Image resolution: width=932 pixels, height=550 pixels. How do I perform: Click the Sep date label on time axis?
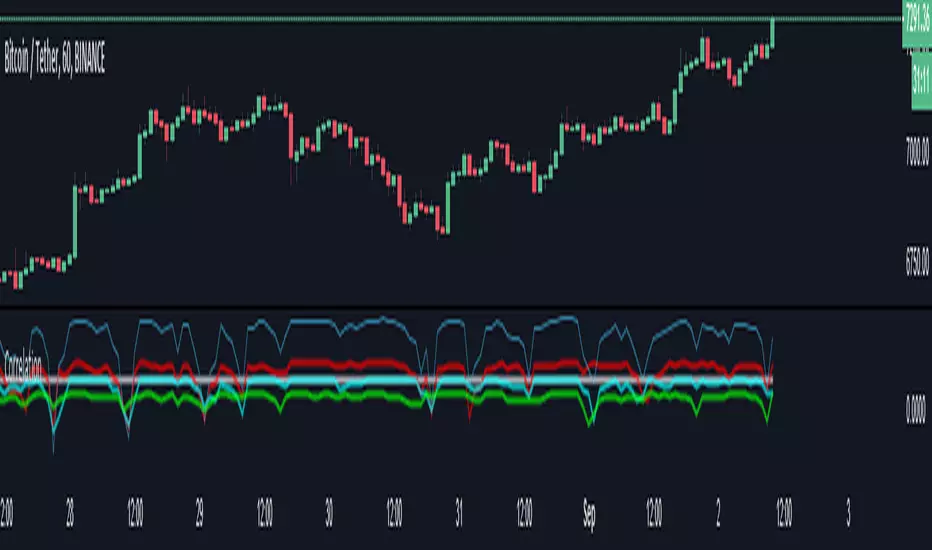coord(589,513)
